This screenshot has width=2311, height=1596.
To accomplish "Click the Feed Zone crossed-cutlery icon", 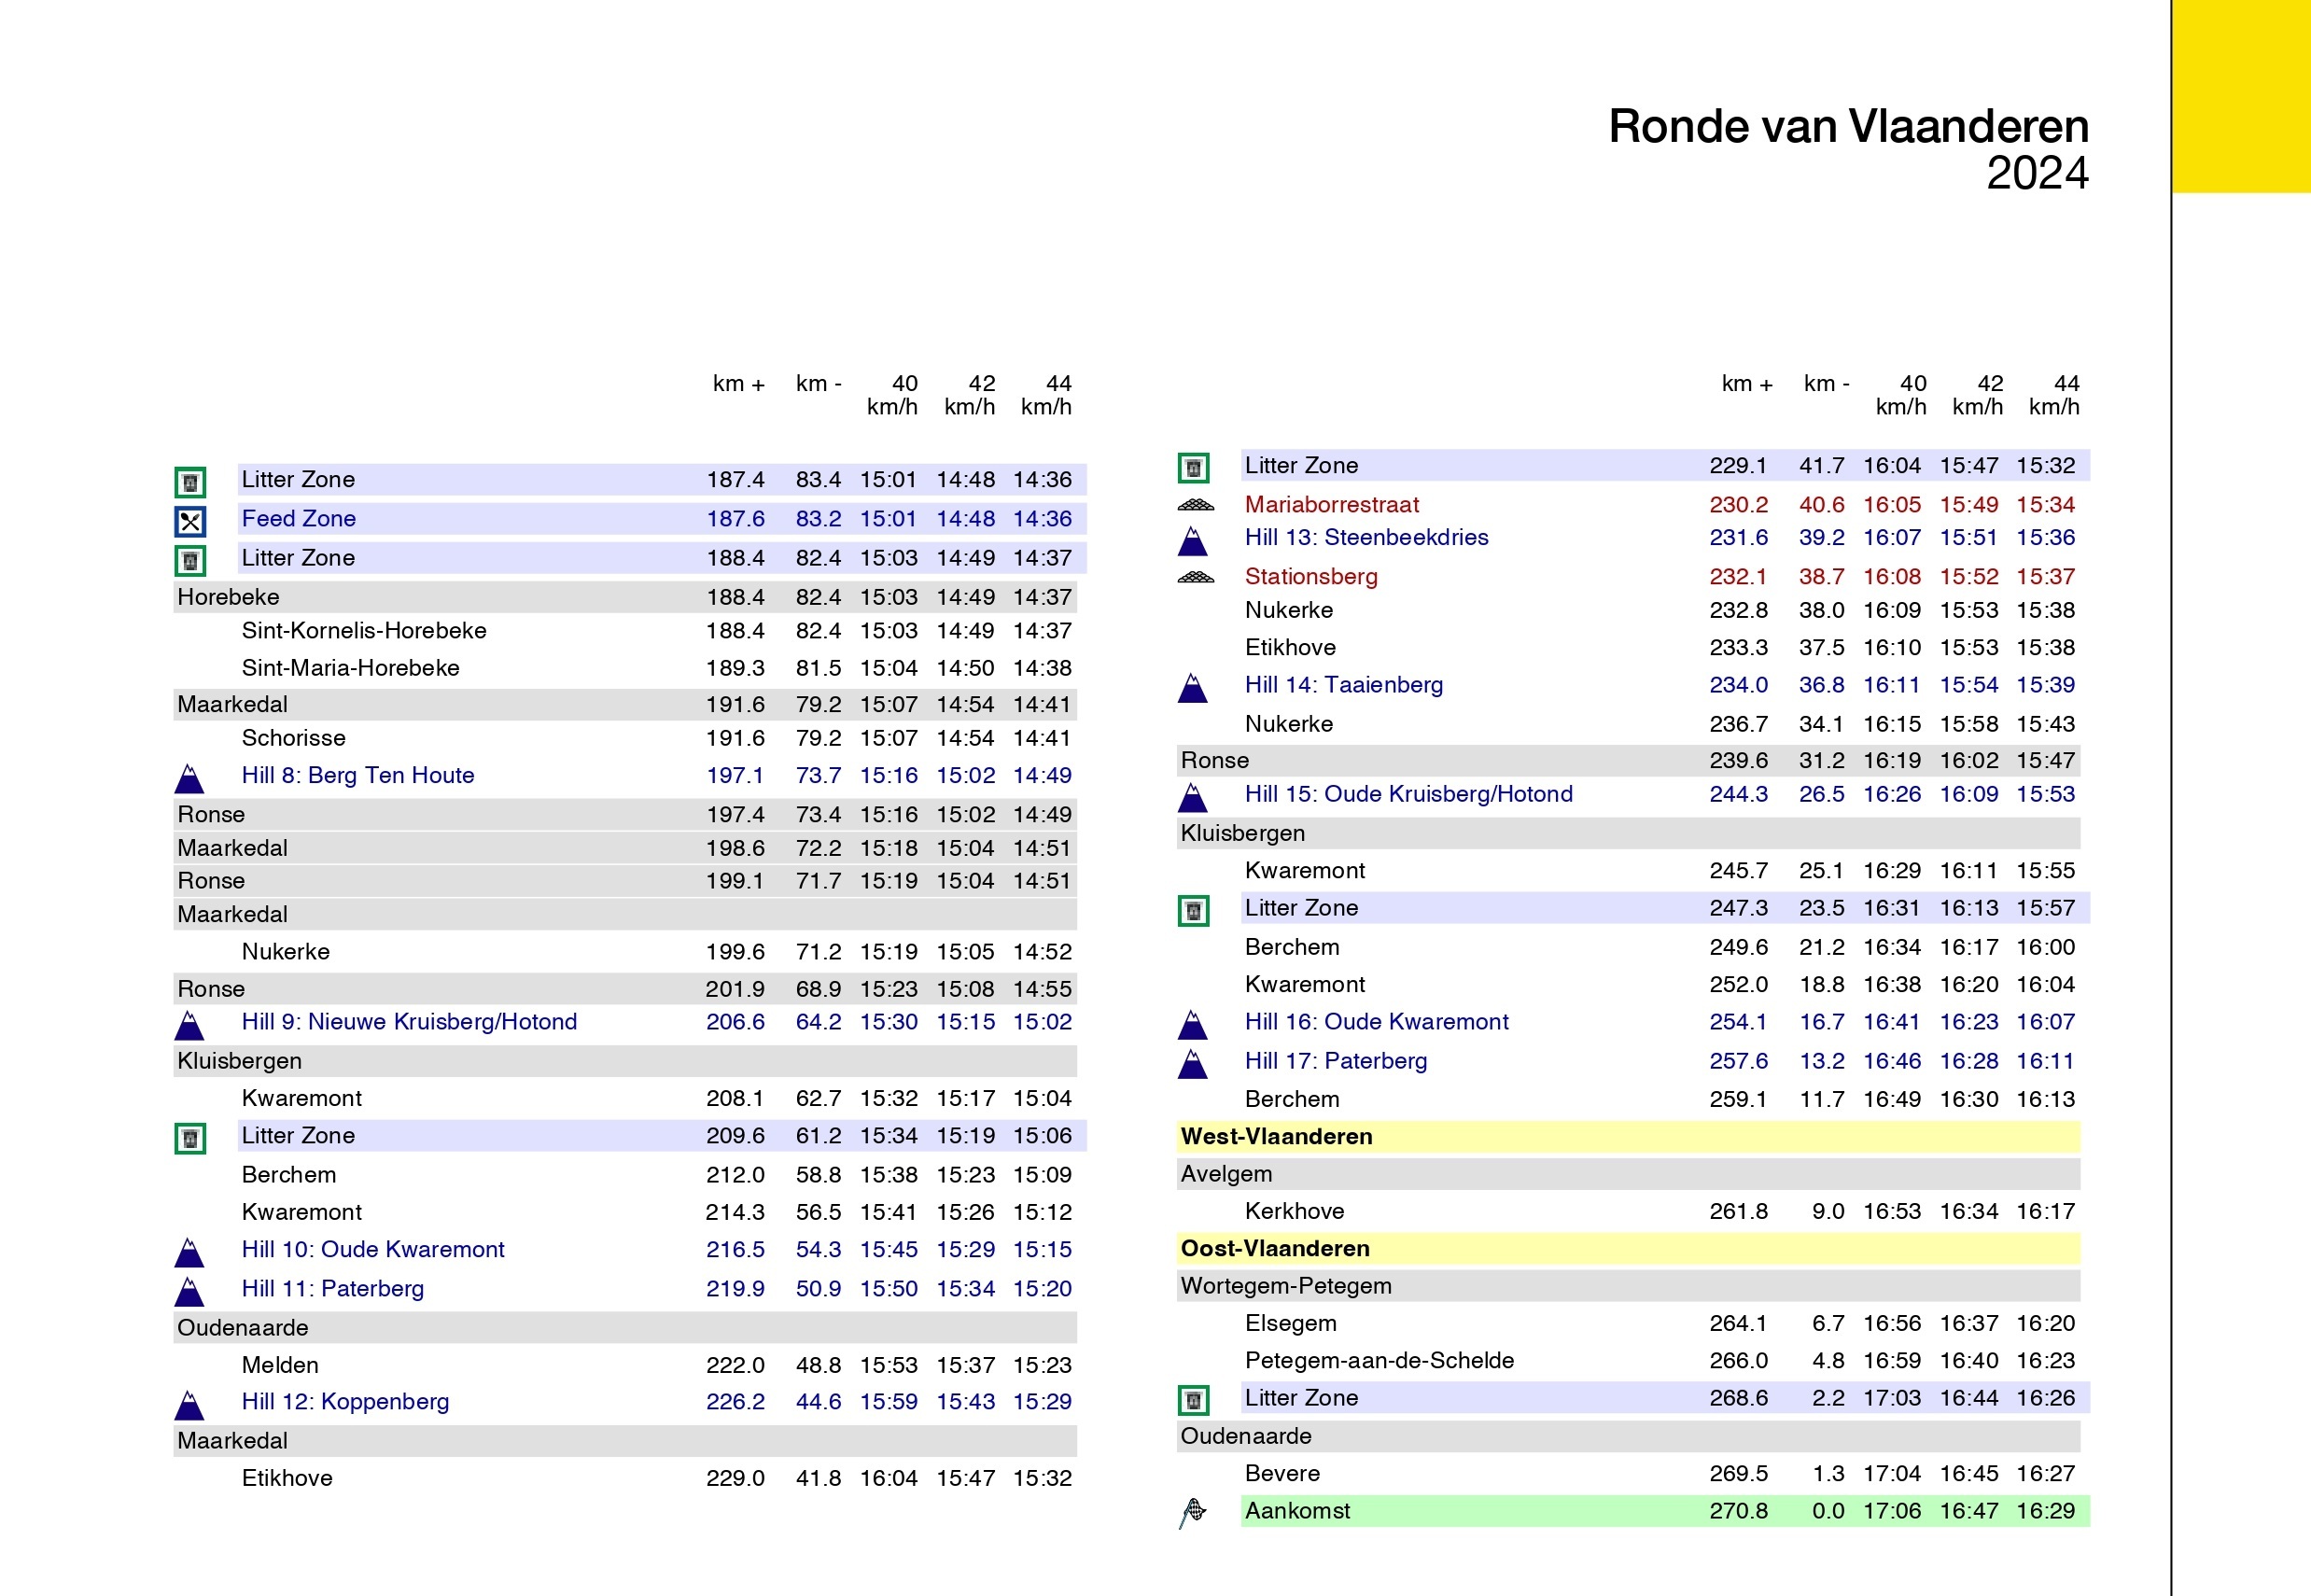I will 190,521.
